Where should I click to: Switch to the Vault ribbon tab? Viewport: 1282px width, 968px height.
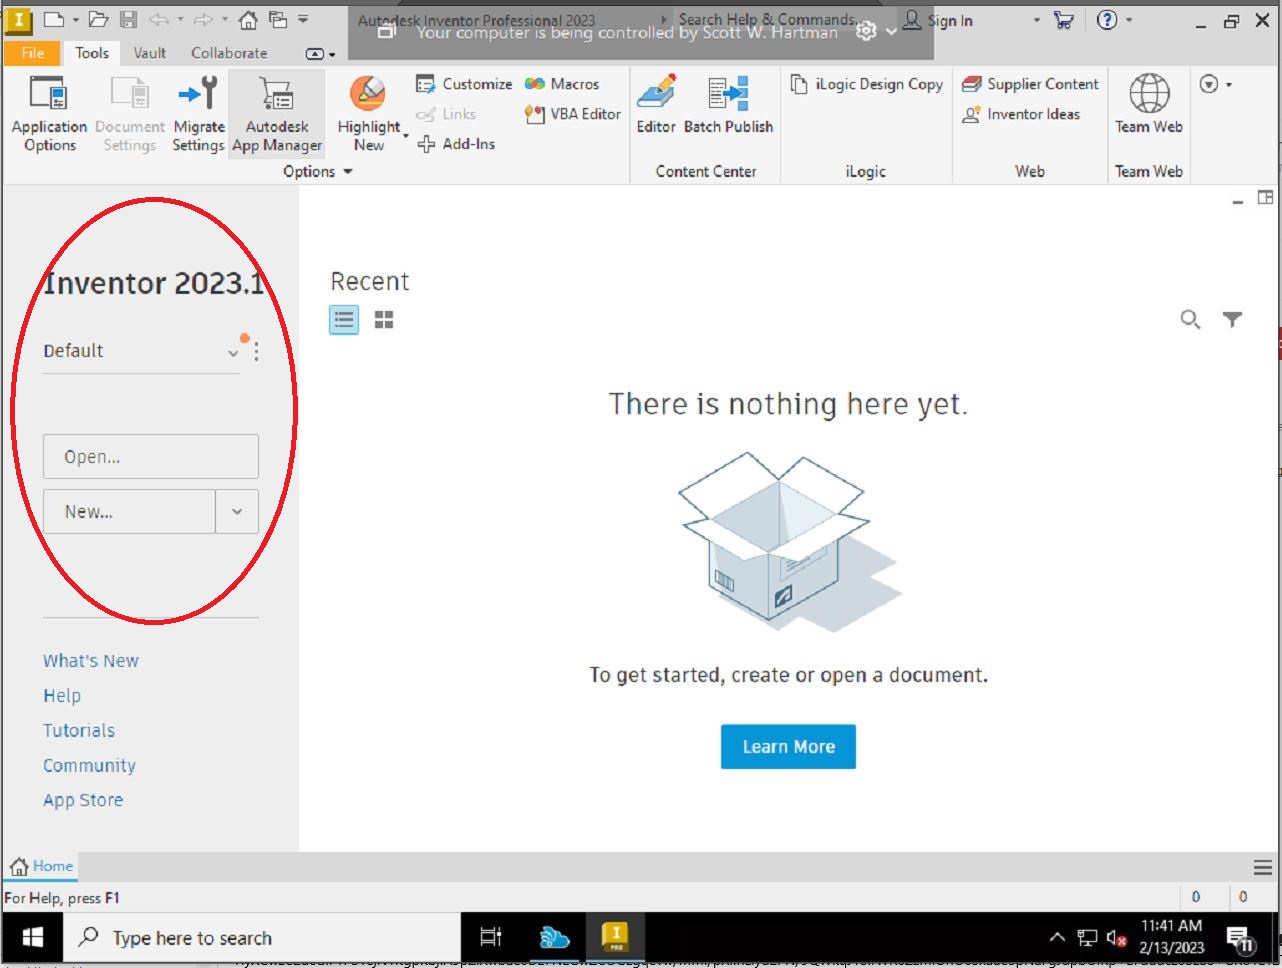(149, 53)
